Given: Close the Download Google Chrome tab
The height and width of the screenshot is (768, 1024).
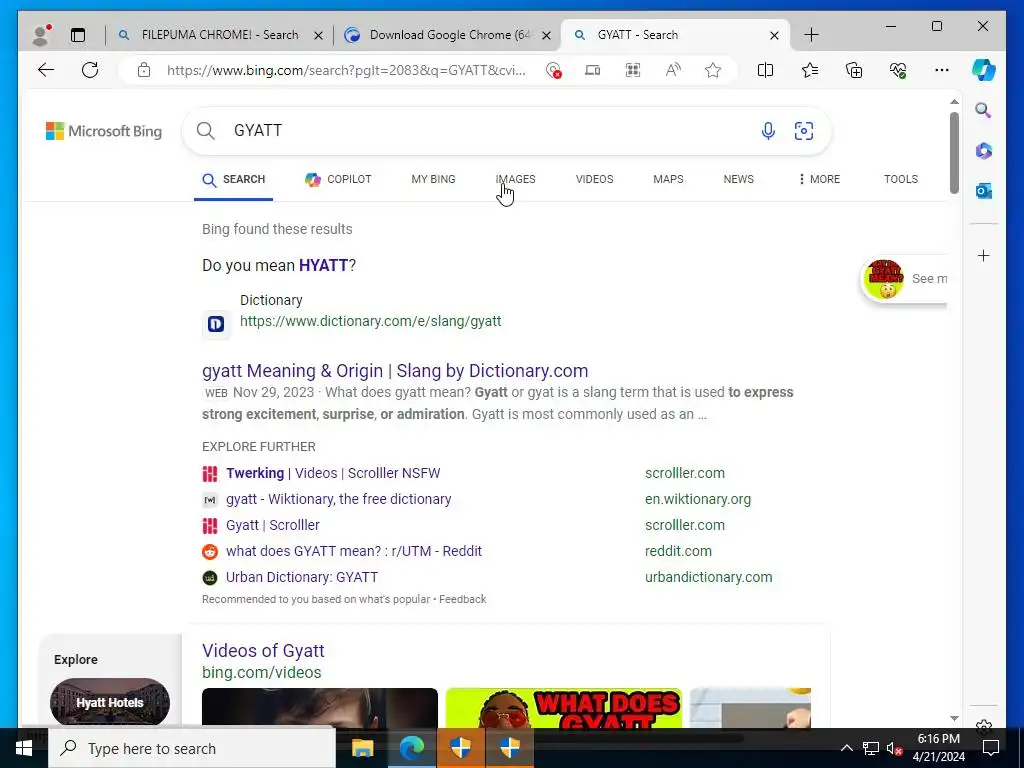Looking at the screenshot, I should coord(547,35).
